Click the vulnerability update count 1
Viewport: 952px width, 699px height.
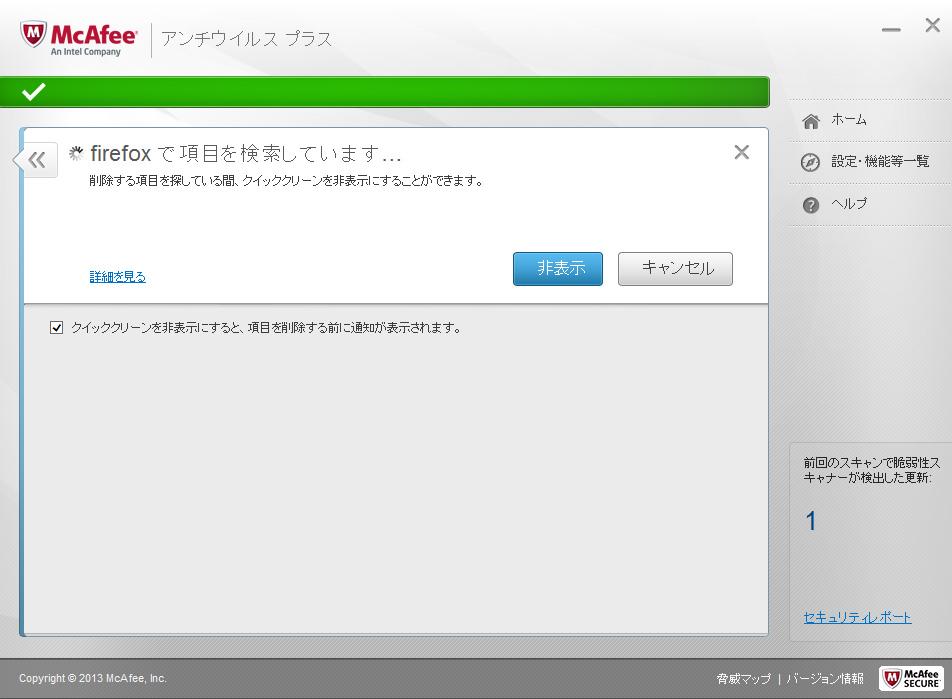tap(811, 521)
